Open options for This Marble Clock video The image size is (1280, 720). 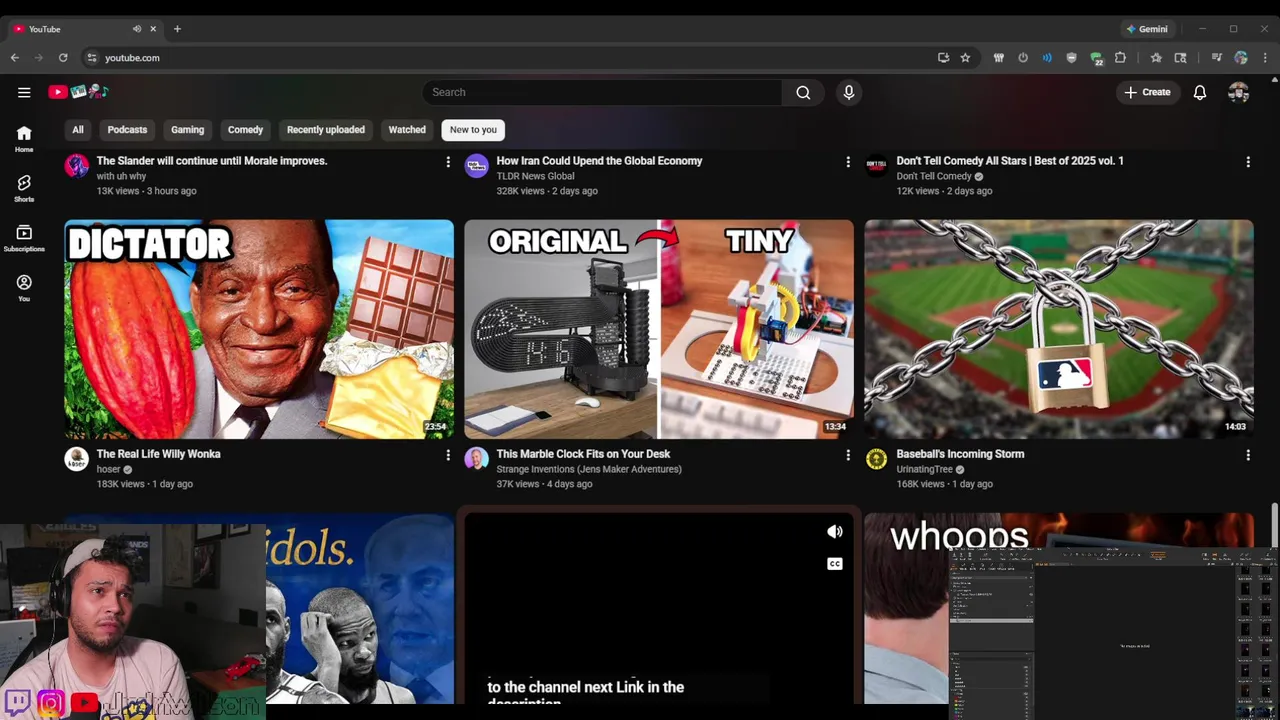click(x=848, y=455)
